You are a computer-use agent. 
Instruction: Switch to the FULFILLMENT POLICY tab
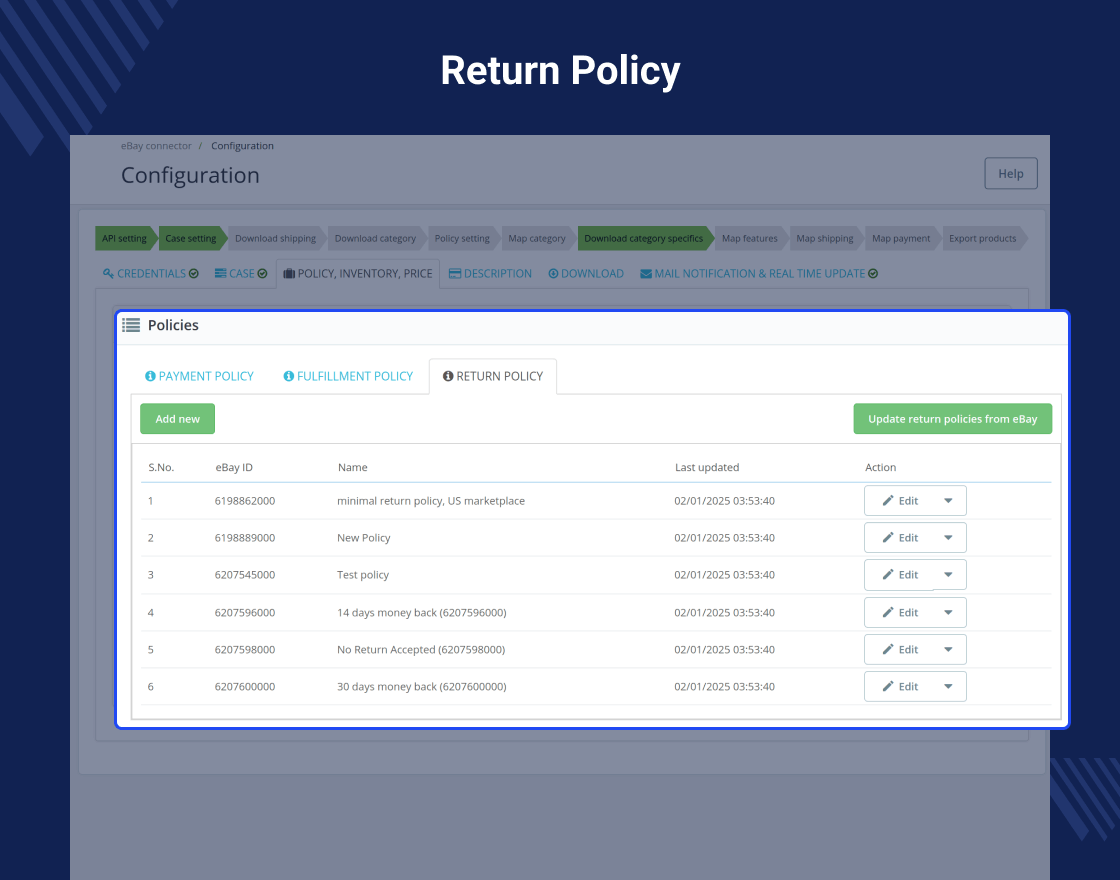(349, 376)
